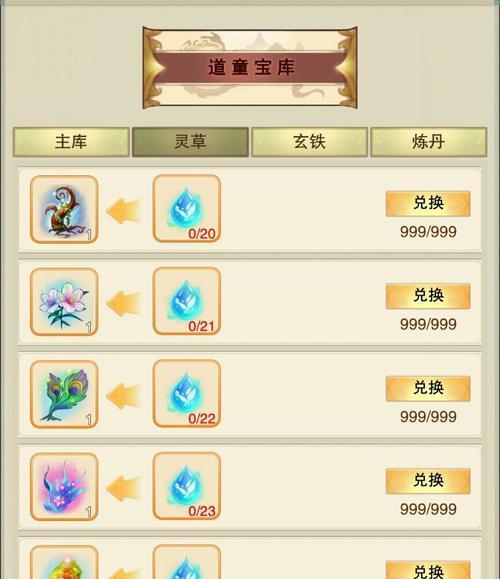
Task: Tap the blue droplet showing 0/23
Action: 187,486
